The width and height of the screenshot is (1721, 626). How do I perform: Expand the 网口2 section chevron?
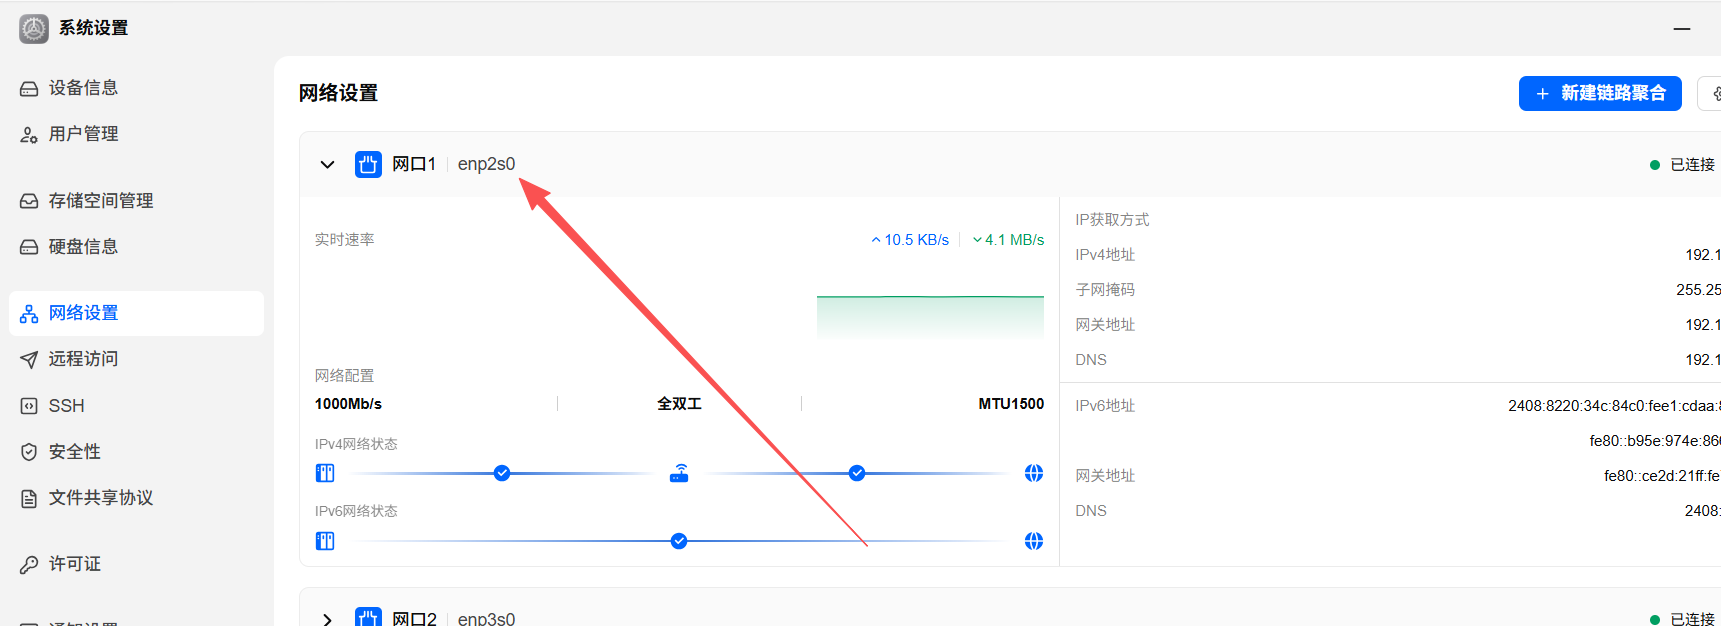327,619
